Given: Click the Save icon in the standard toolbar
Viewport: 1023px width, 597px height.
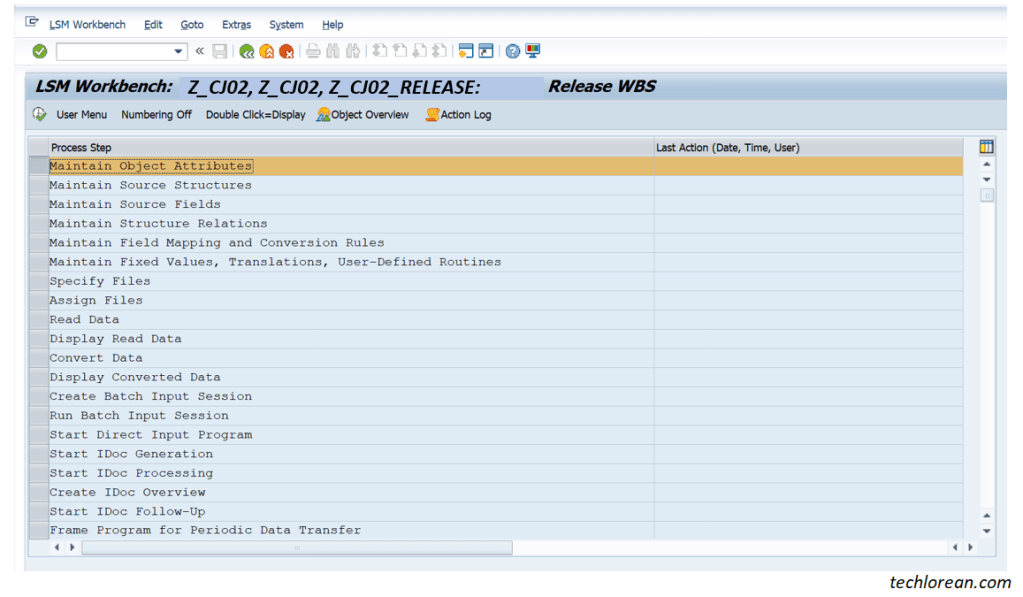Looking at the screenshot, I should coord(221,51).
